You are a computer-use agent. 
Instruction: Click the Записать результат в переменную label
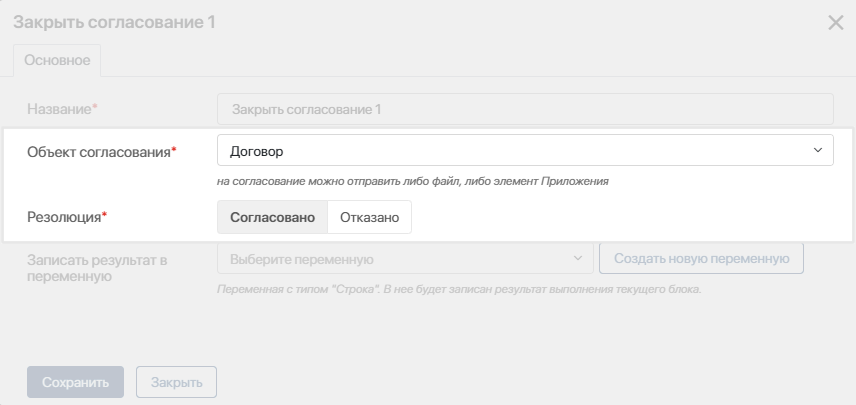point(97,268)
